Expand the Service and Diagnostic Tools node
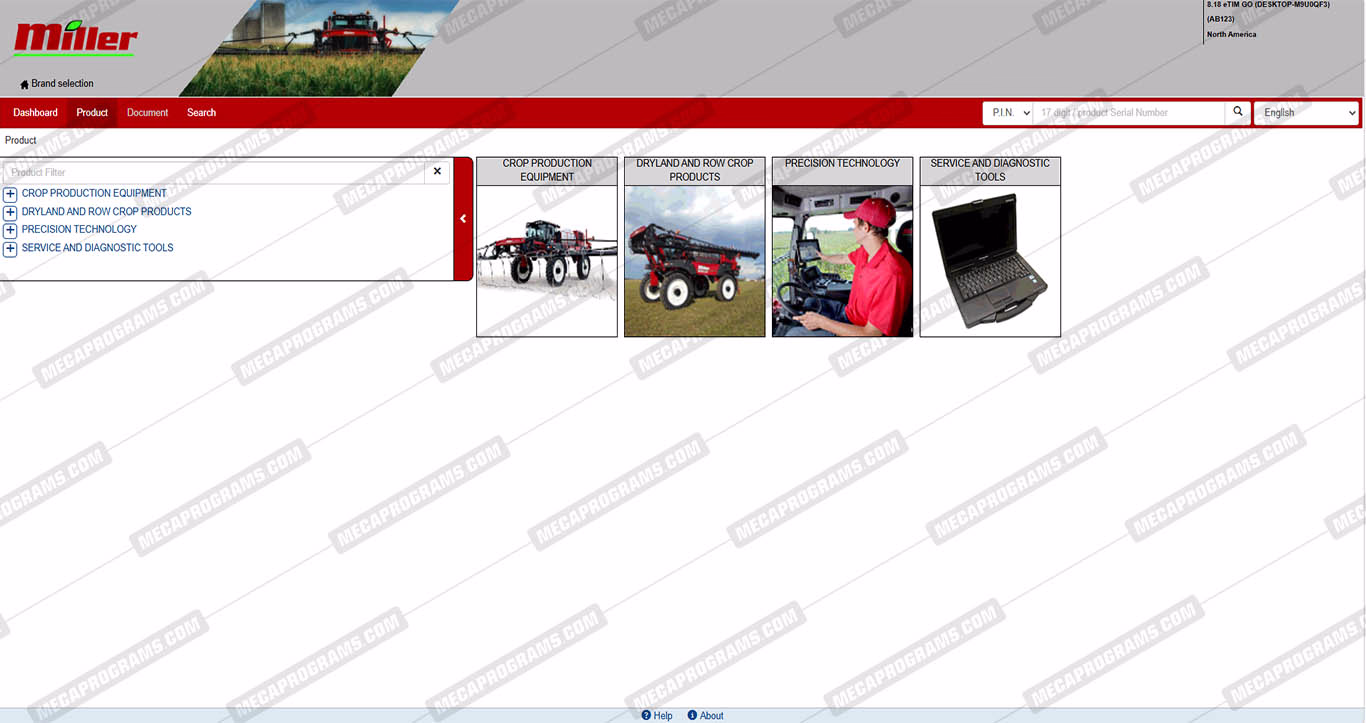The height and width of the screenshot is (723, 1366). coord(10,248)
